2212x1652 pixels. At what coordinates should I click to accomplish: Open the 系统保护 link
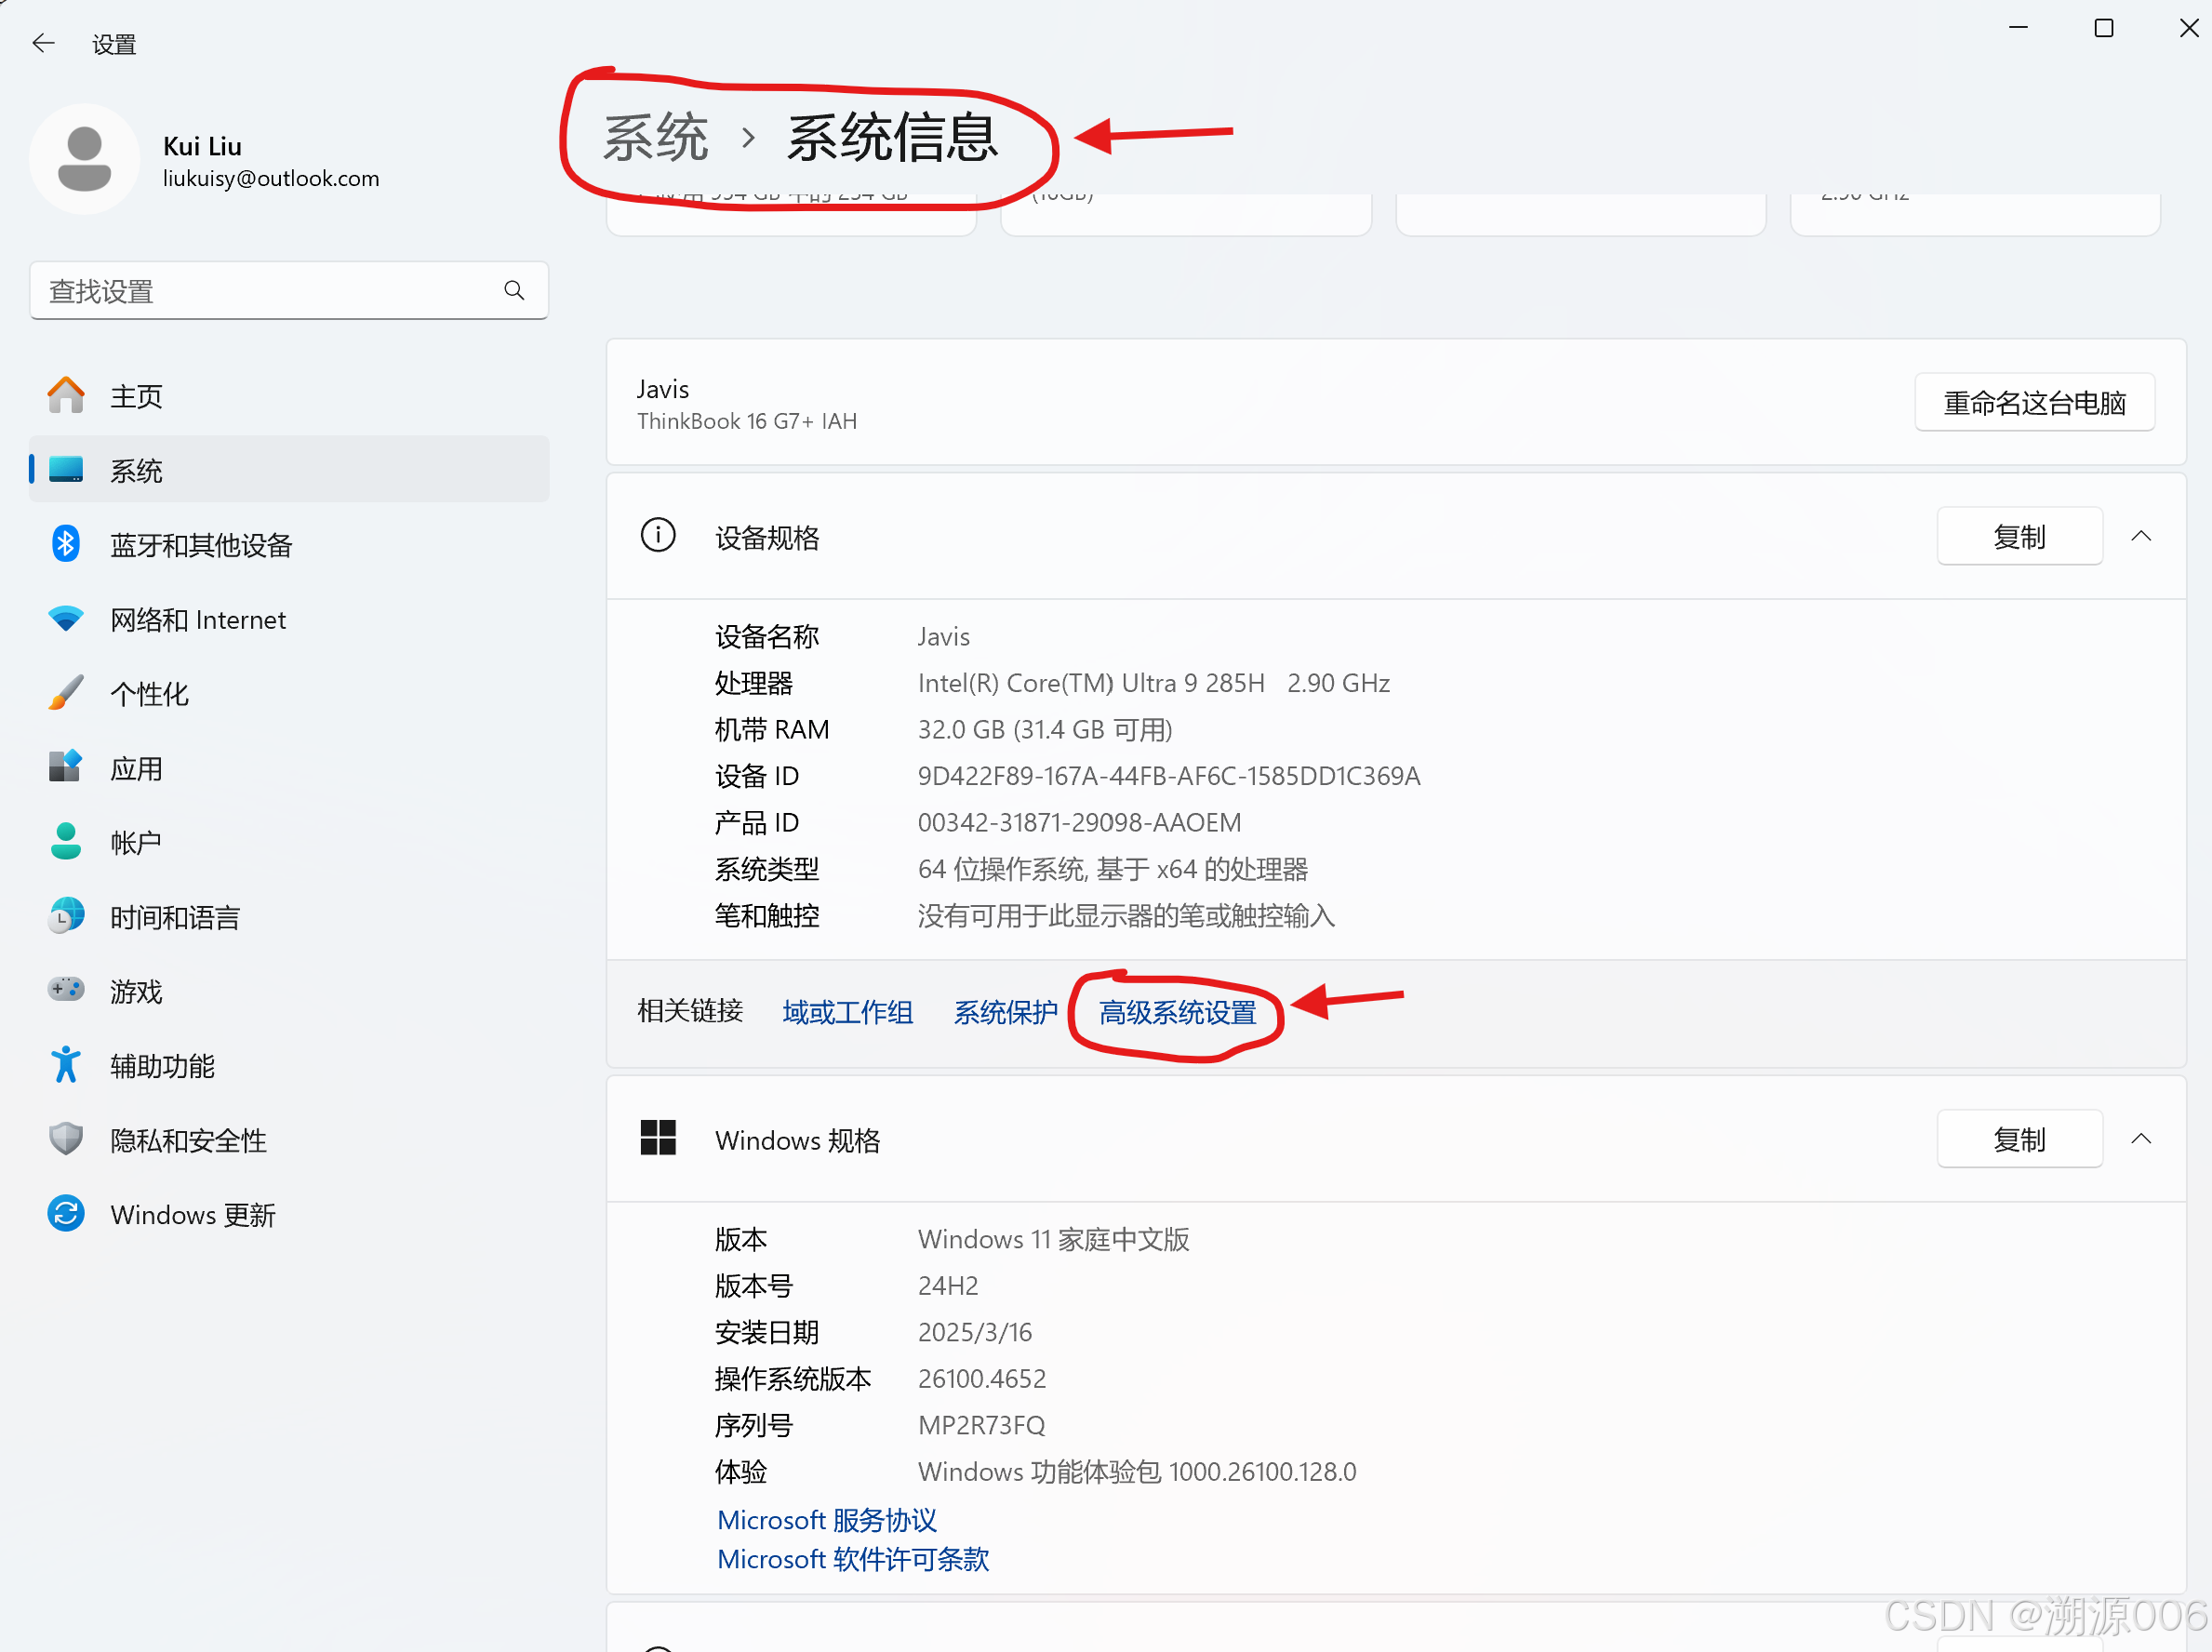pos(1006,1012)
